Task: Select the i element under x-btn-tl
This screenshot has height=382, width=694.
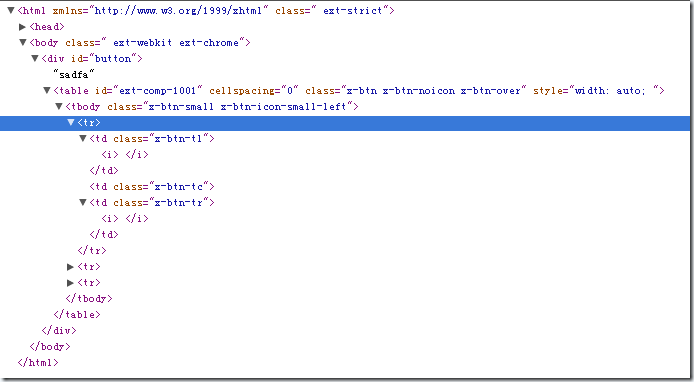Action: click(x=125, y=154)
